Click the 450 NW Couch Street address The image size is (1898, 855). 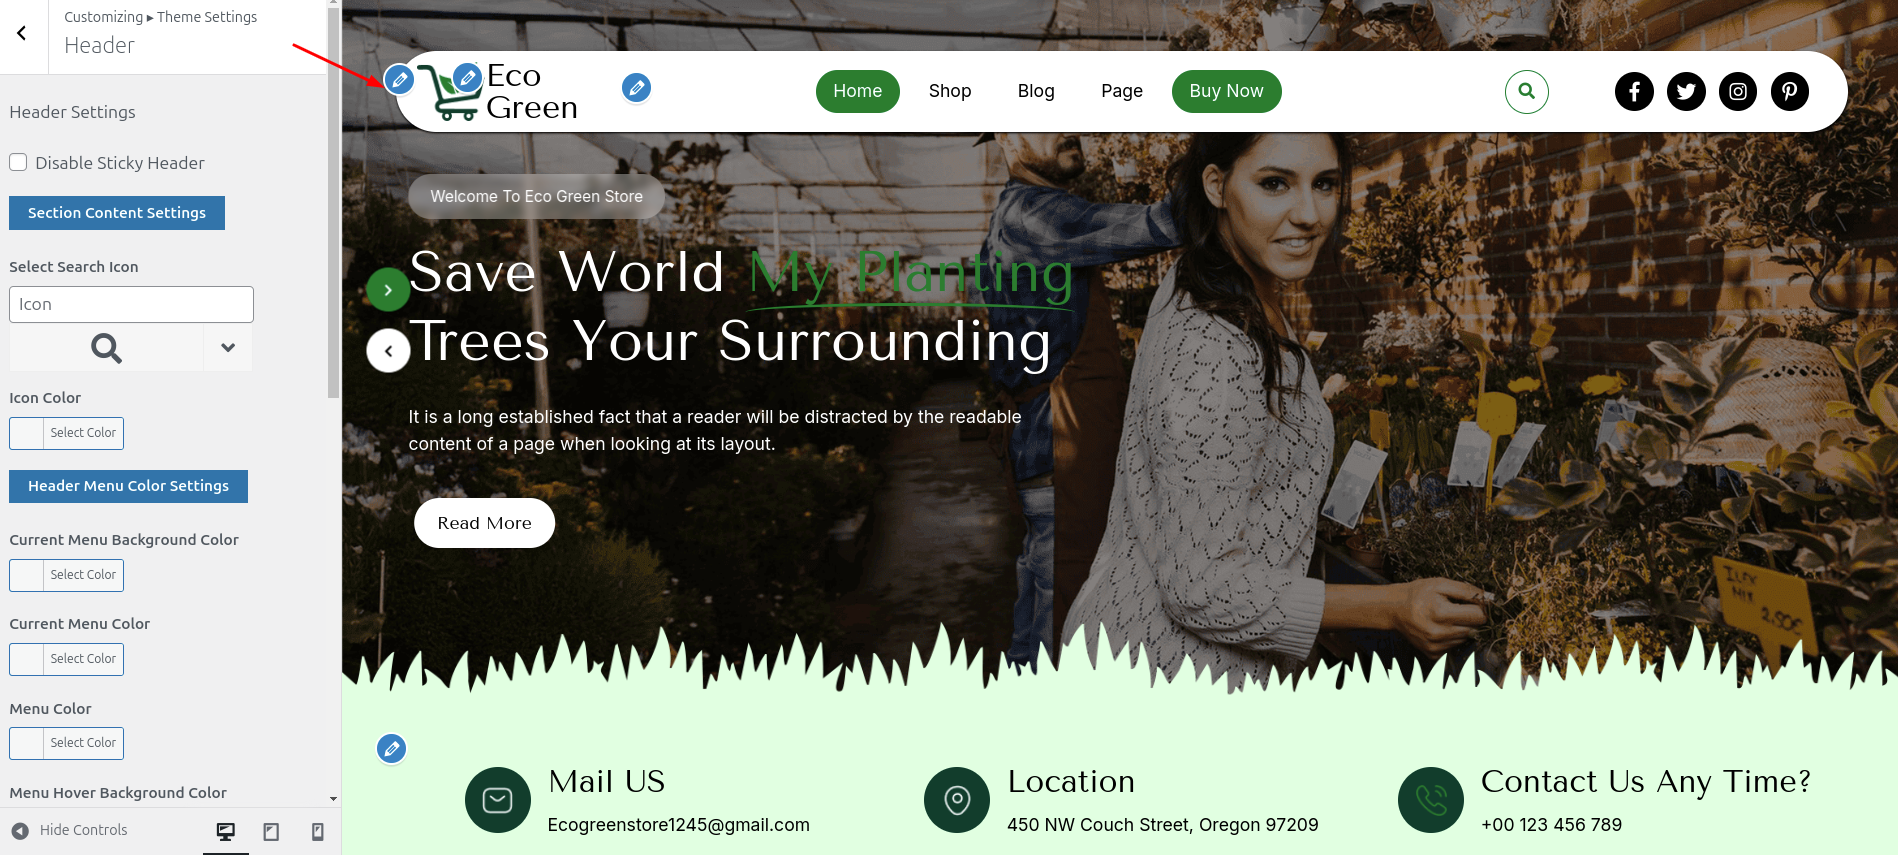tap(1163, 825)
